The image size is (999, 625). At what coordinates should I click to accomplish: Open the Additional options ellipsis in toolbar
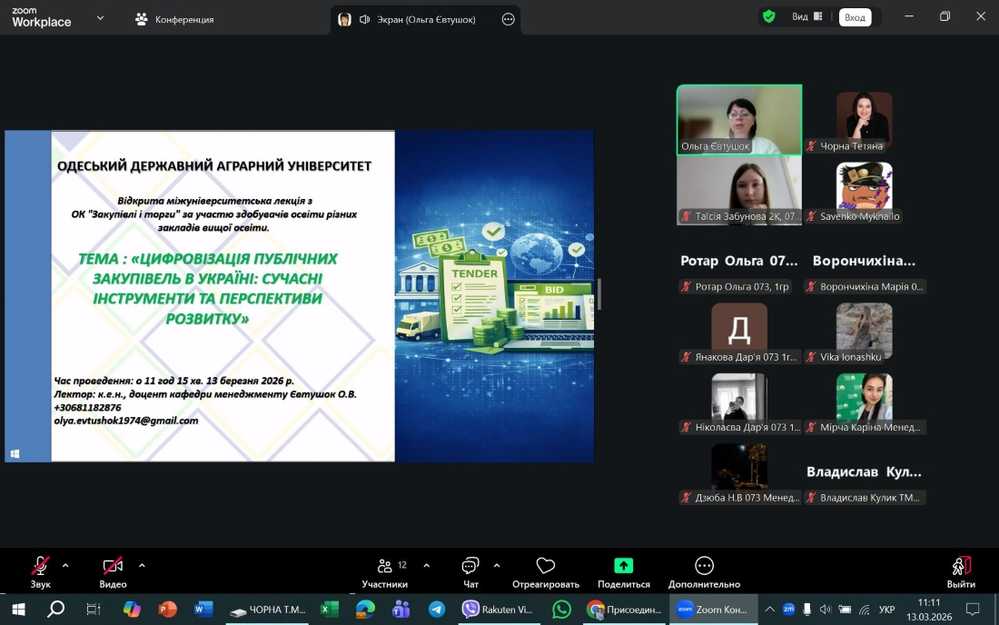pos(704,567)
